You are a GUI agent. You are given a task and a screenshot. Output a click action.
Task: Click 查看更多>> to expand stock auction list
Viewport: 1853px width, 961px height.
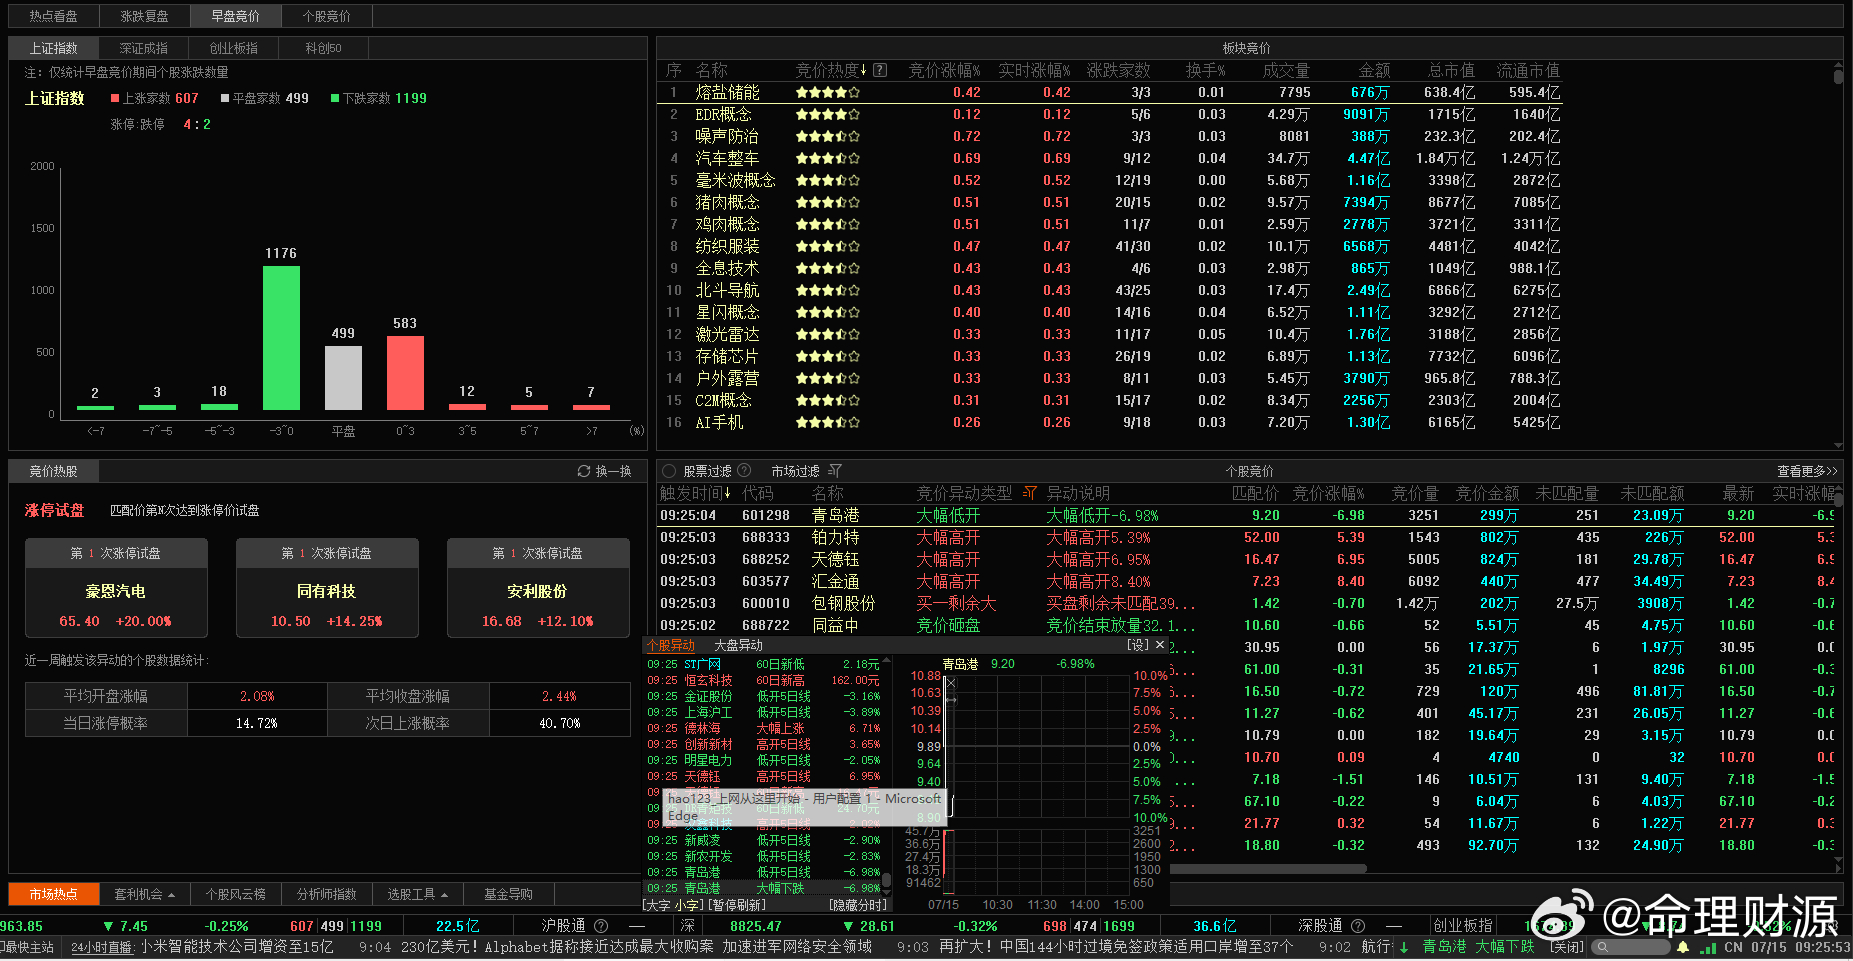pos(1807,471)
